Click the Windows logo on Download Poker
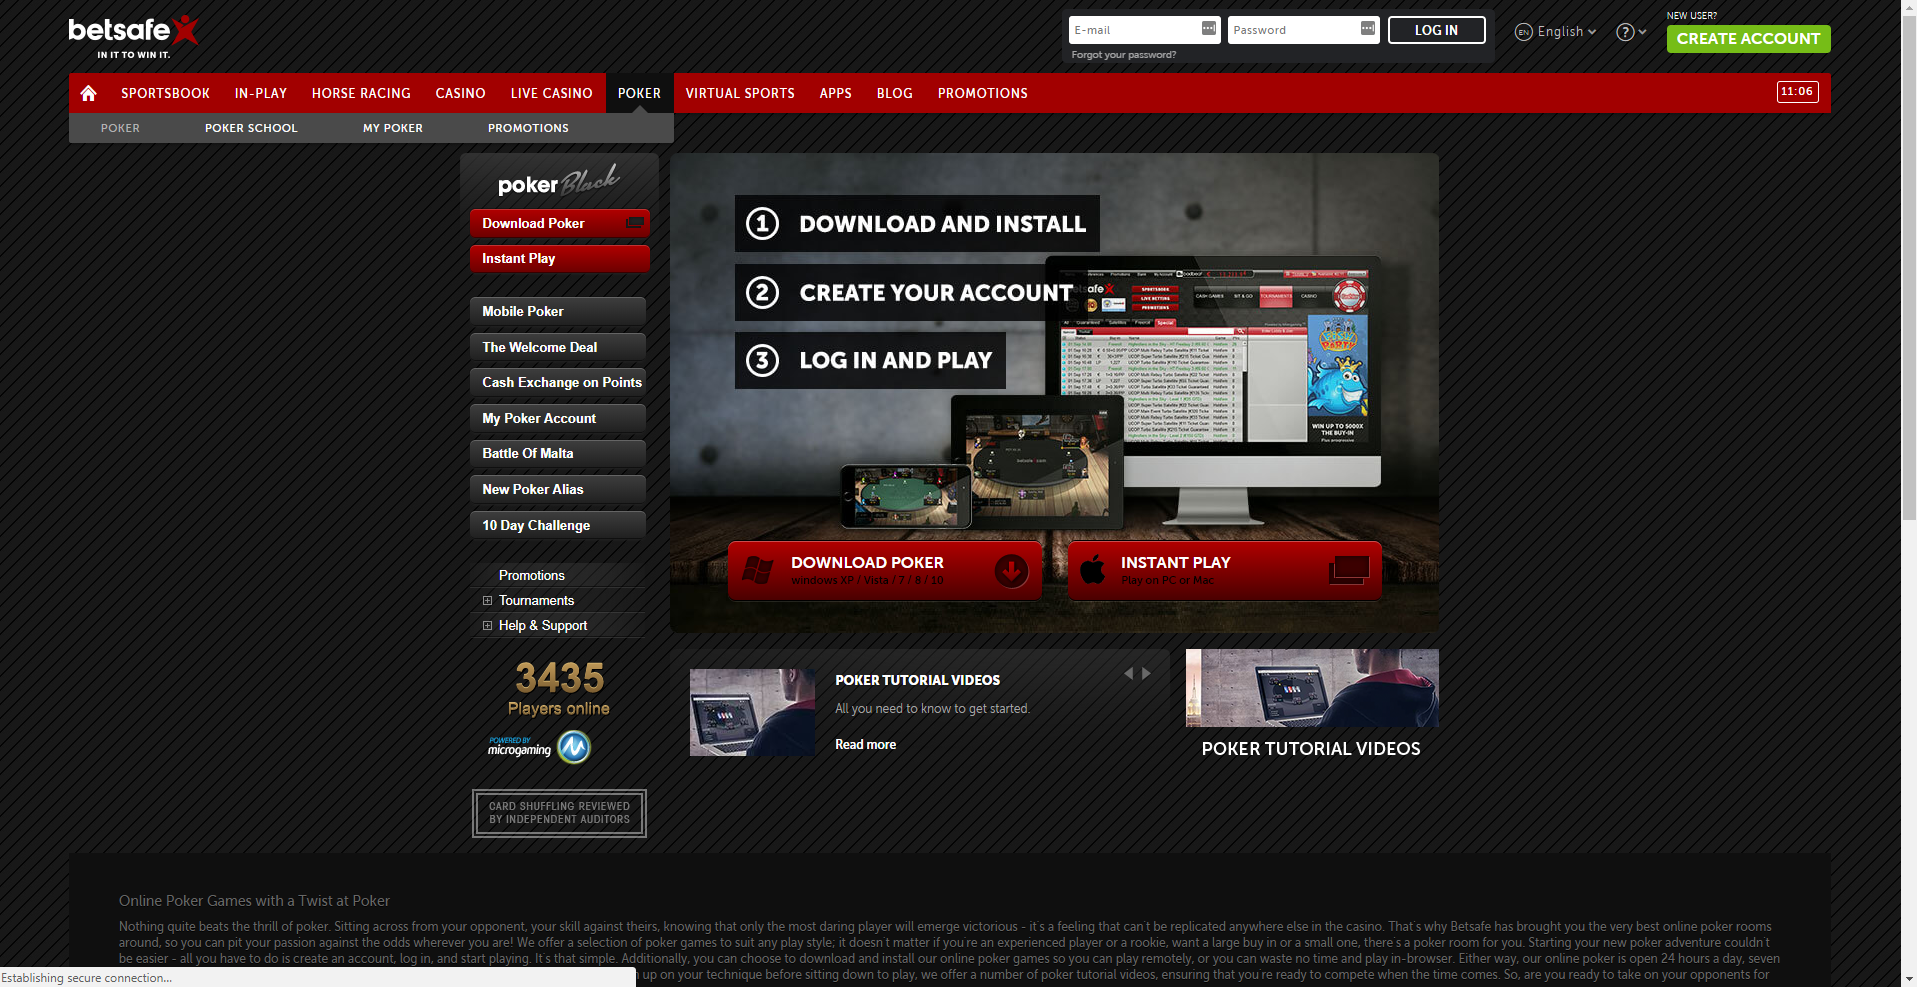The image size is (1917, 987). pyautogui.click(x=757, y=571)
